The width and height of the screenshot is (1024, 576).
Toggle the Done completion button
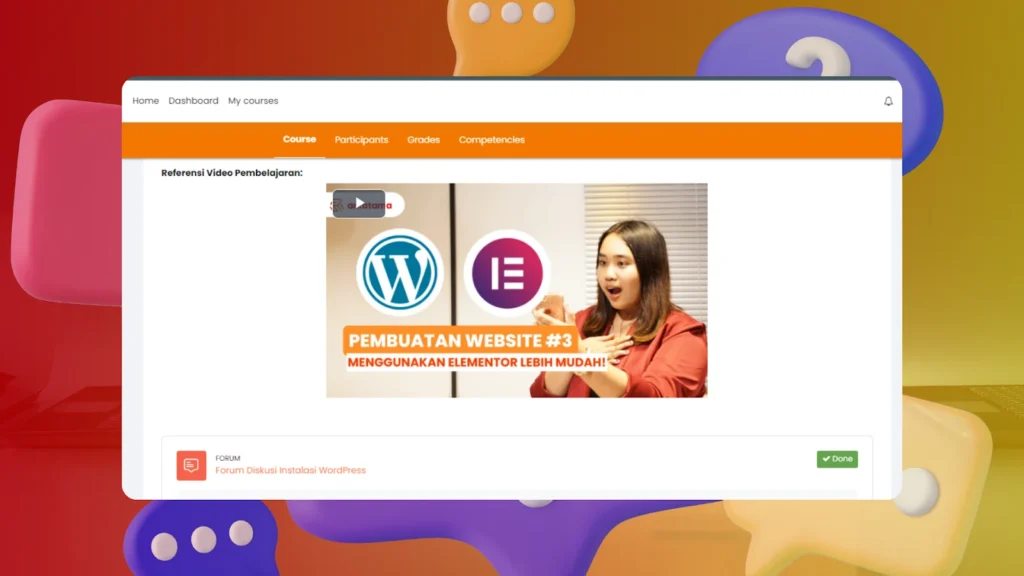[837, 459]
